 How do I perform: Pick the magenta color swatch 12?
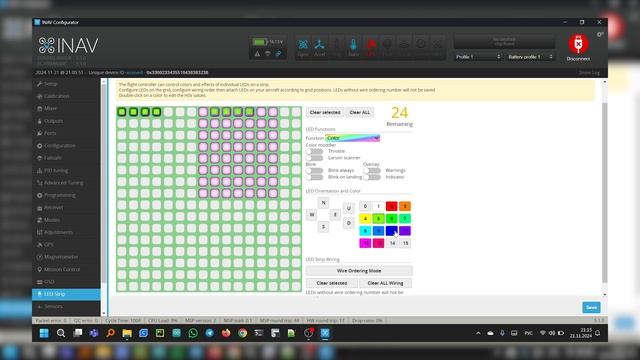(x=365, y=243)
